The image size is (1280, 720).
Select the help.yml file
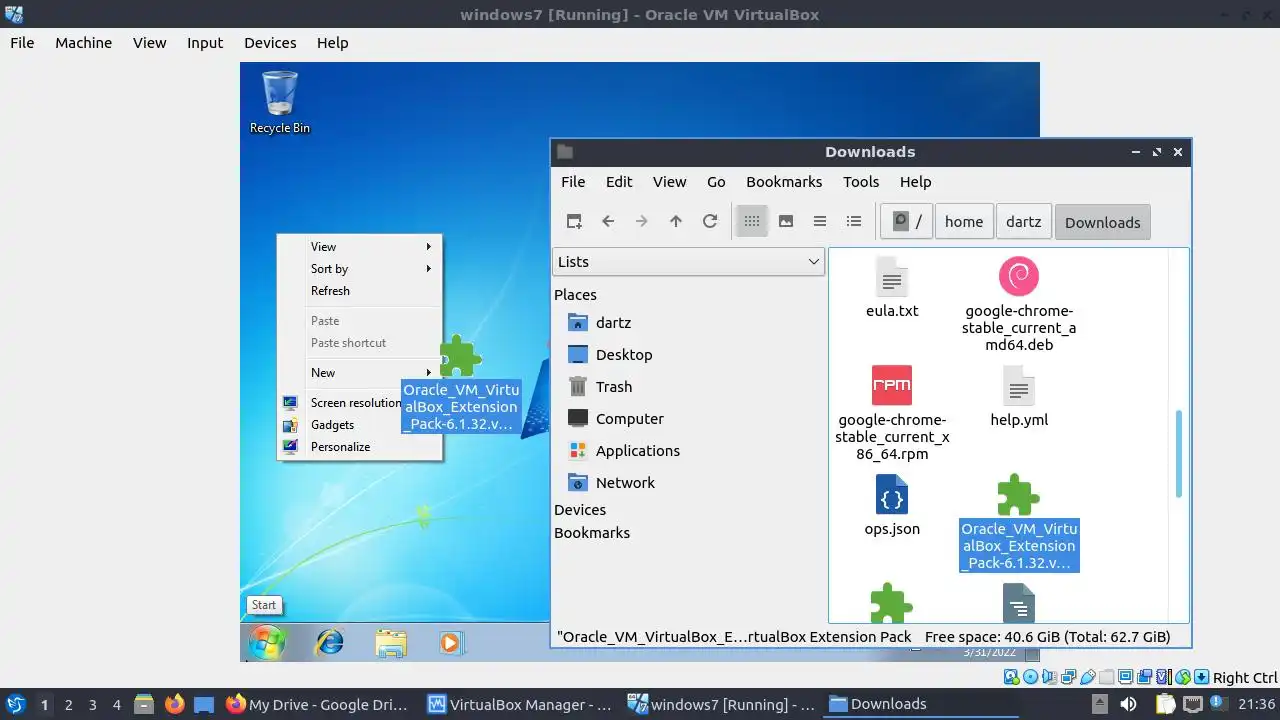point(1019,396)
